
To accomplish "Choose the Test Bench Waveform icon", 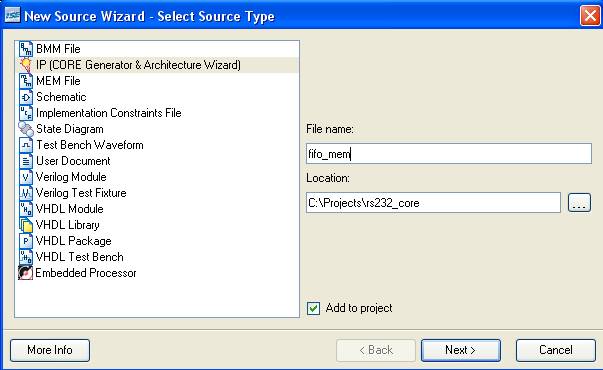I will pos(26,145).
